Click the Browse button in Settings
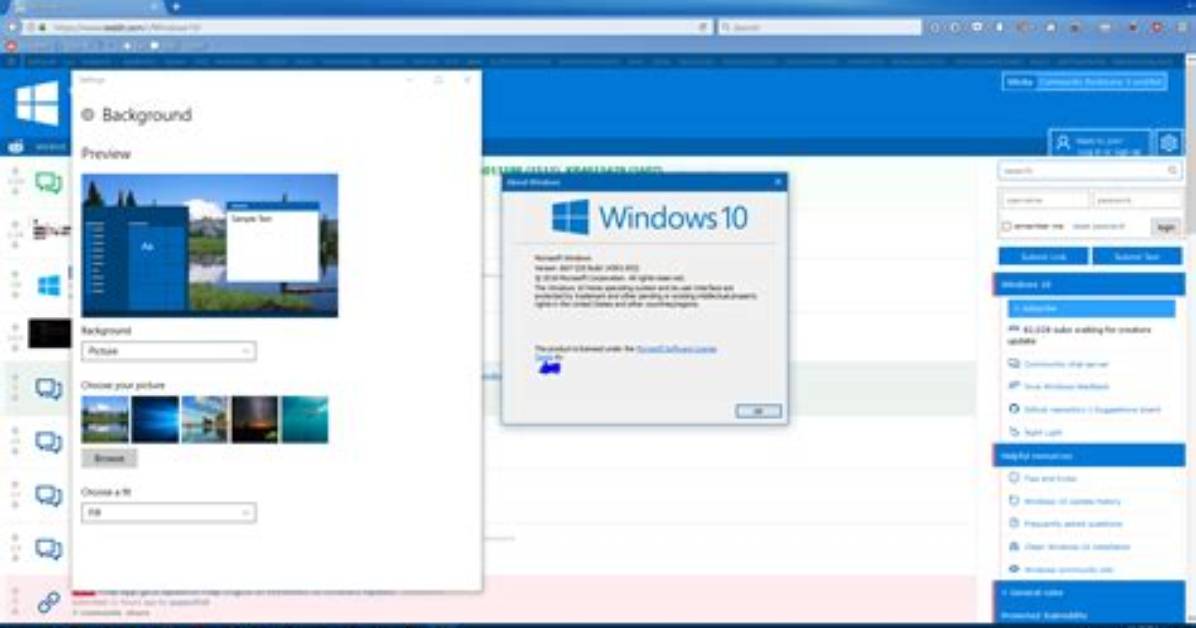This screenshot has height=628, width=1196. click(x=109, y=458)
